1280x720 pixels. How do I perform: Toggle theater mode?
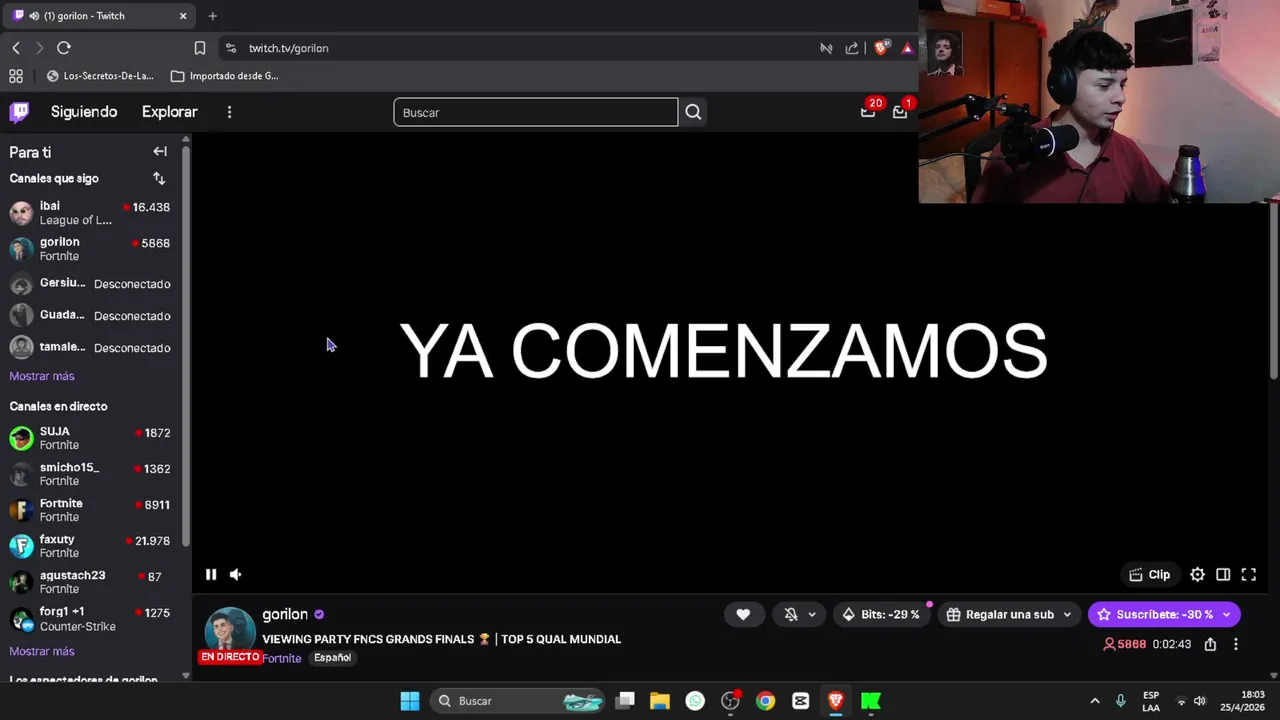point(1223,574)
